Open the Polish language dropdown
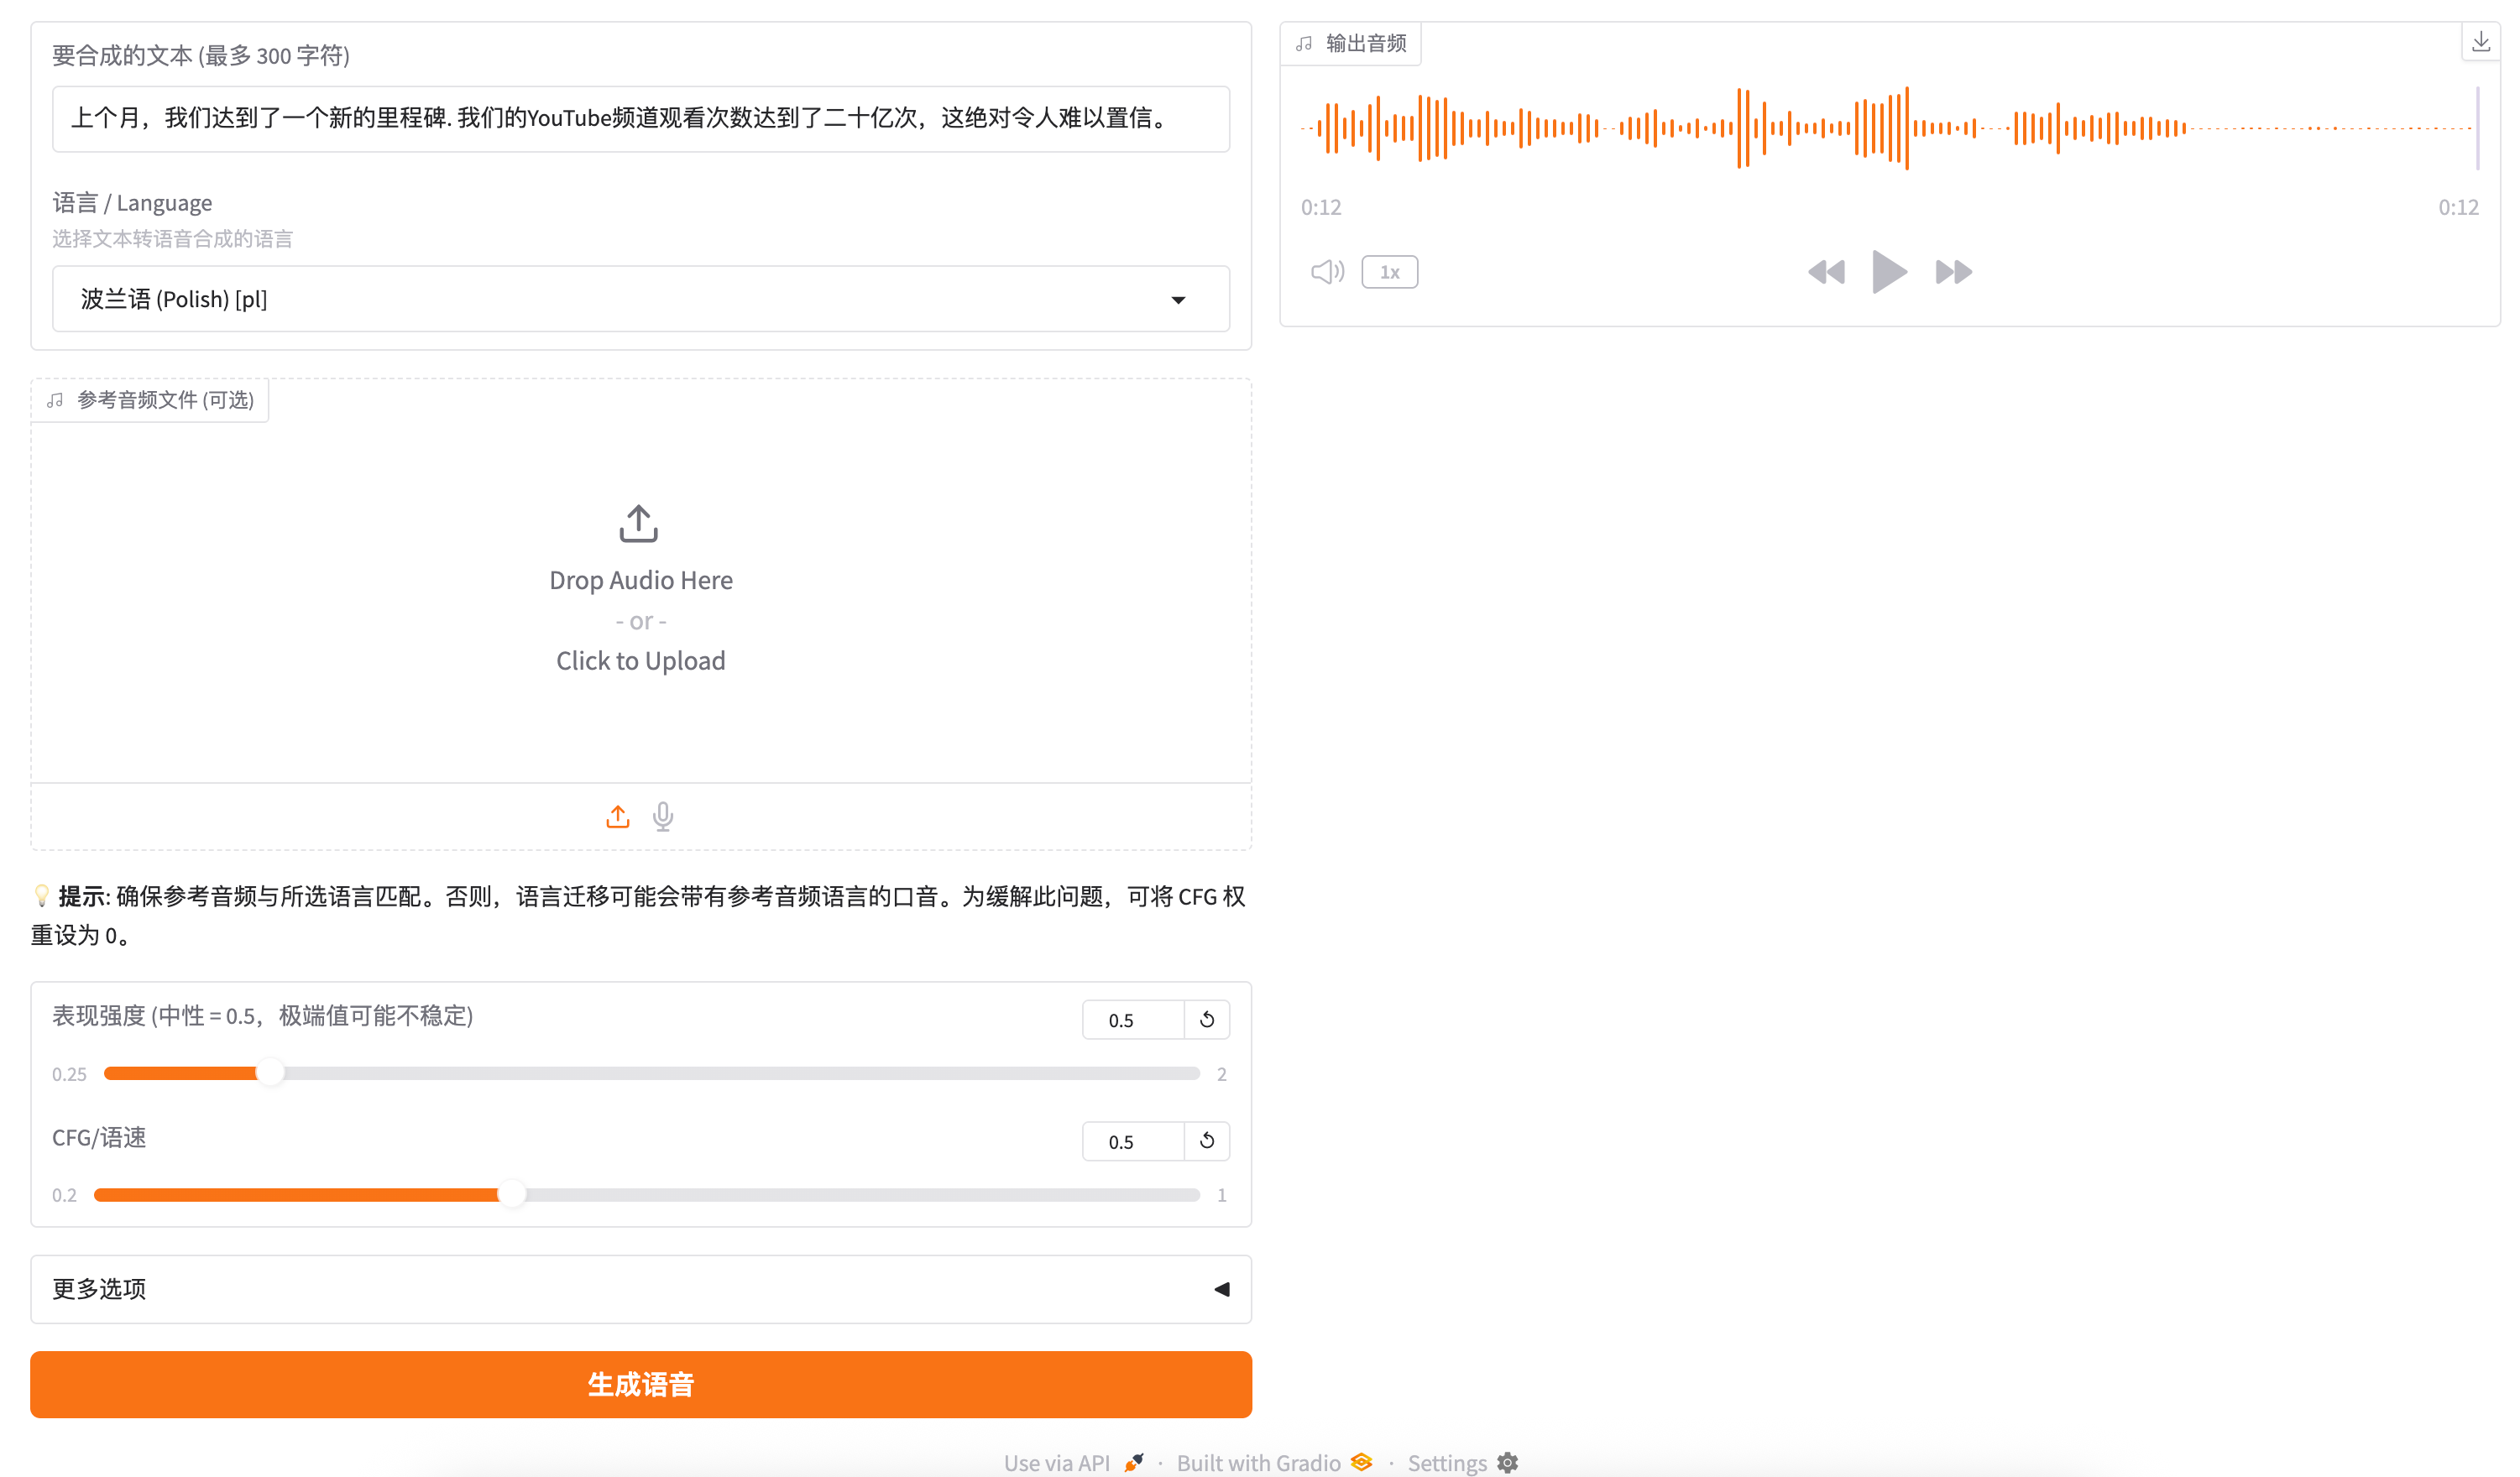This screenshot has width=2520, height=1477. tap(640, 299)
